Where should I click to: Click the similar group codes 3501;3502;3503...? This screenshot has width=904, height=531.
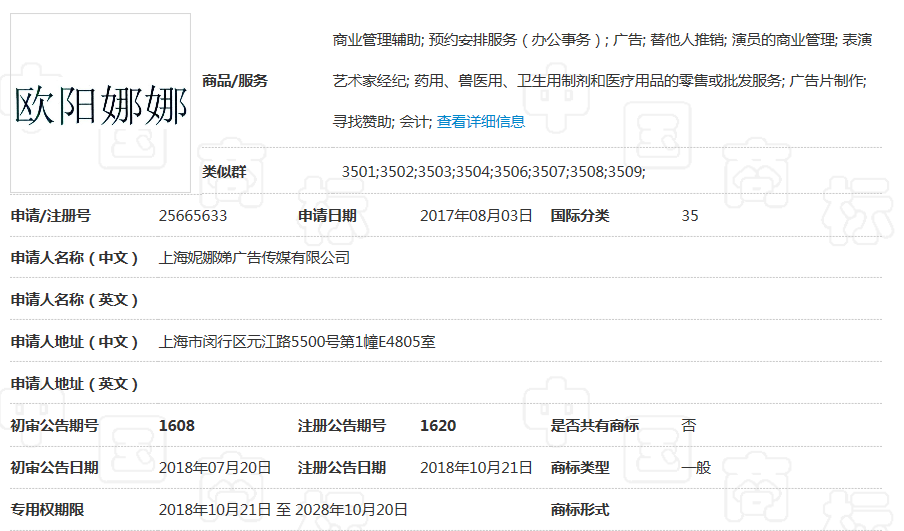pyautogui.click(x=494, y=172)
